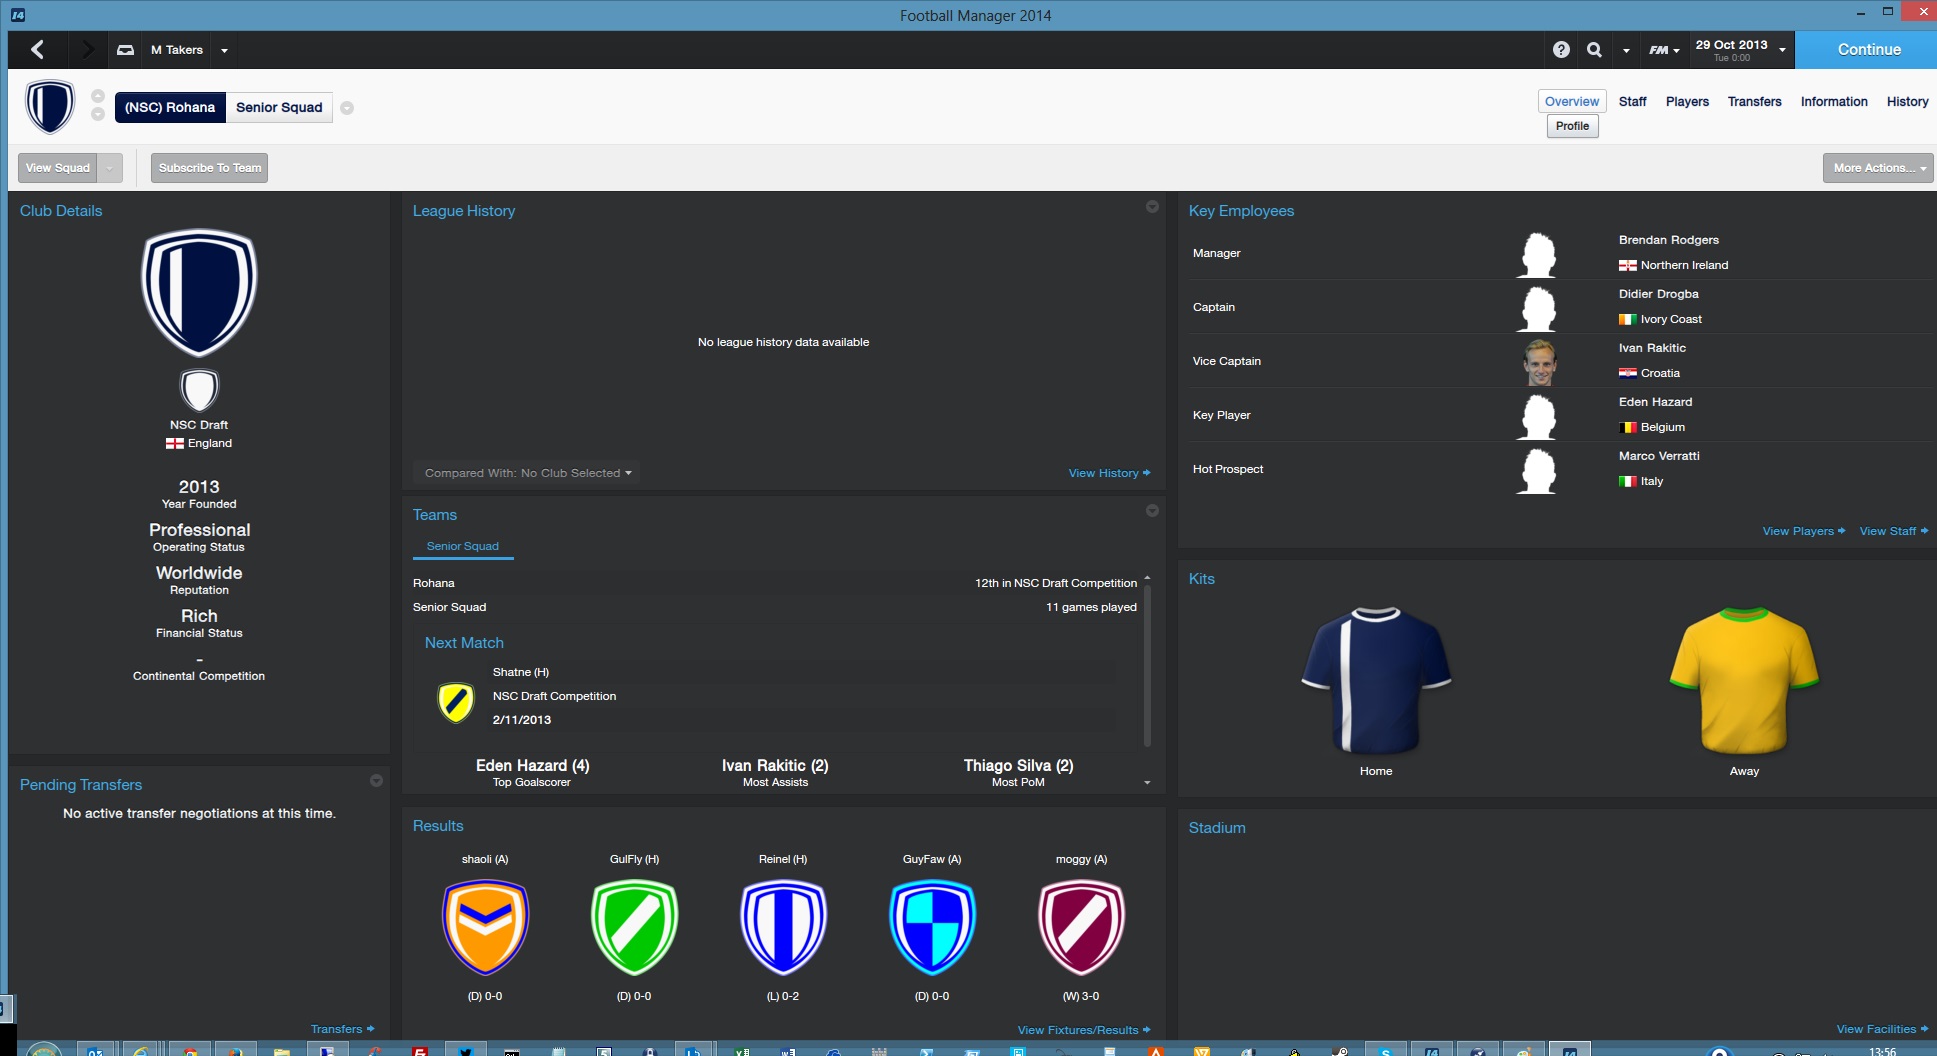1937x1056 pixels.
Task: Open the Transfers tab
Action: [x=1754, y=101]
